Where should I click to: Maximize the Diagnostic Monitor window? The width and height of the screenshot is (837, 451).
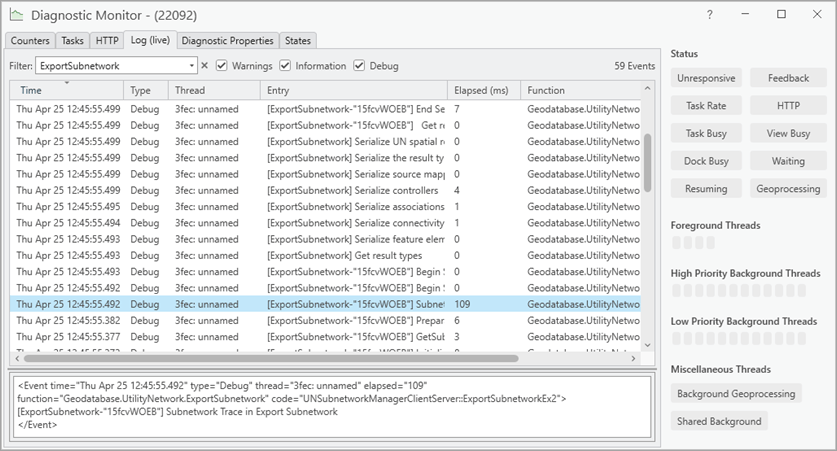click(781, 14)
